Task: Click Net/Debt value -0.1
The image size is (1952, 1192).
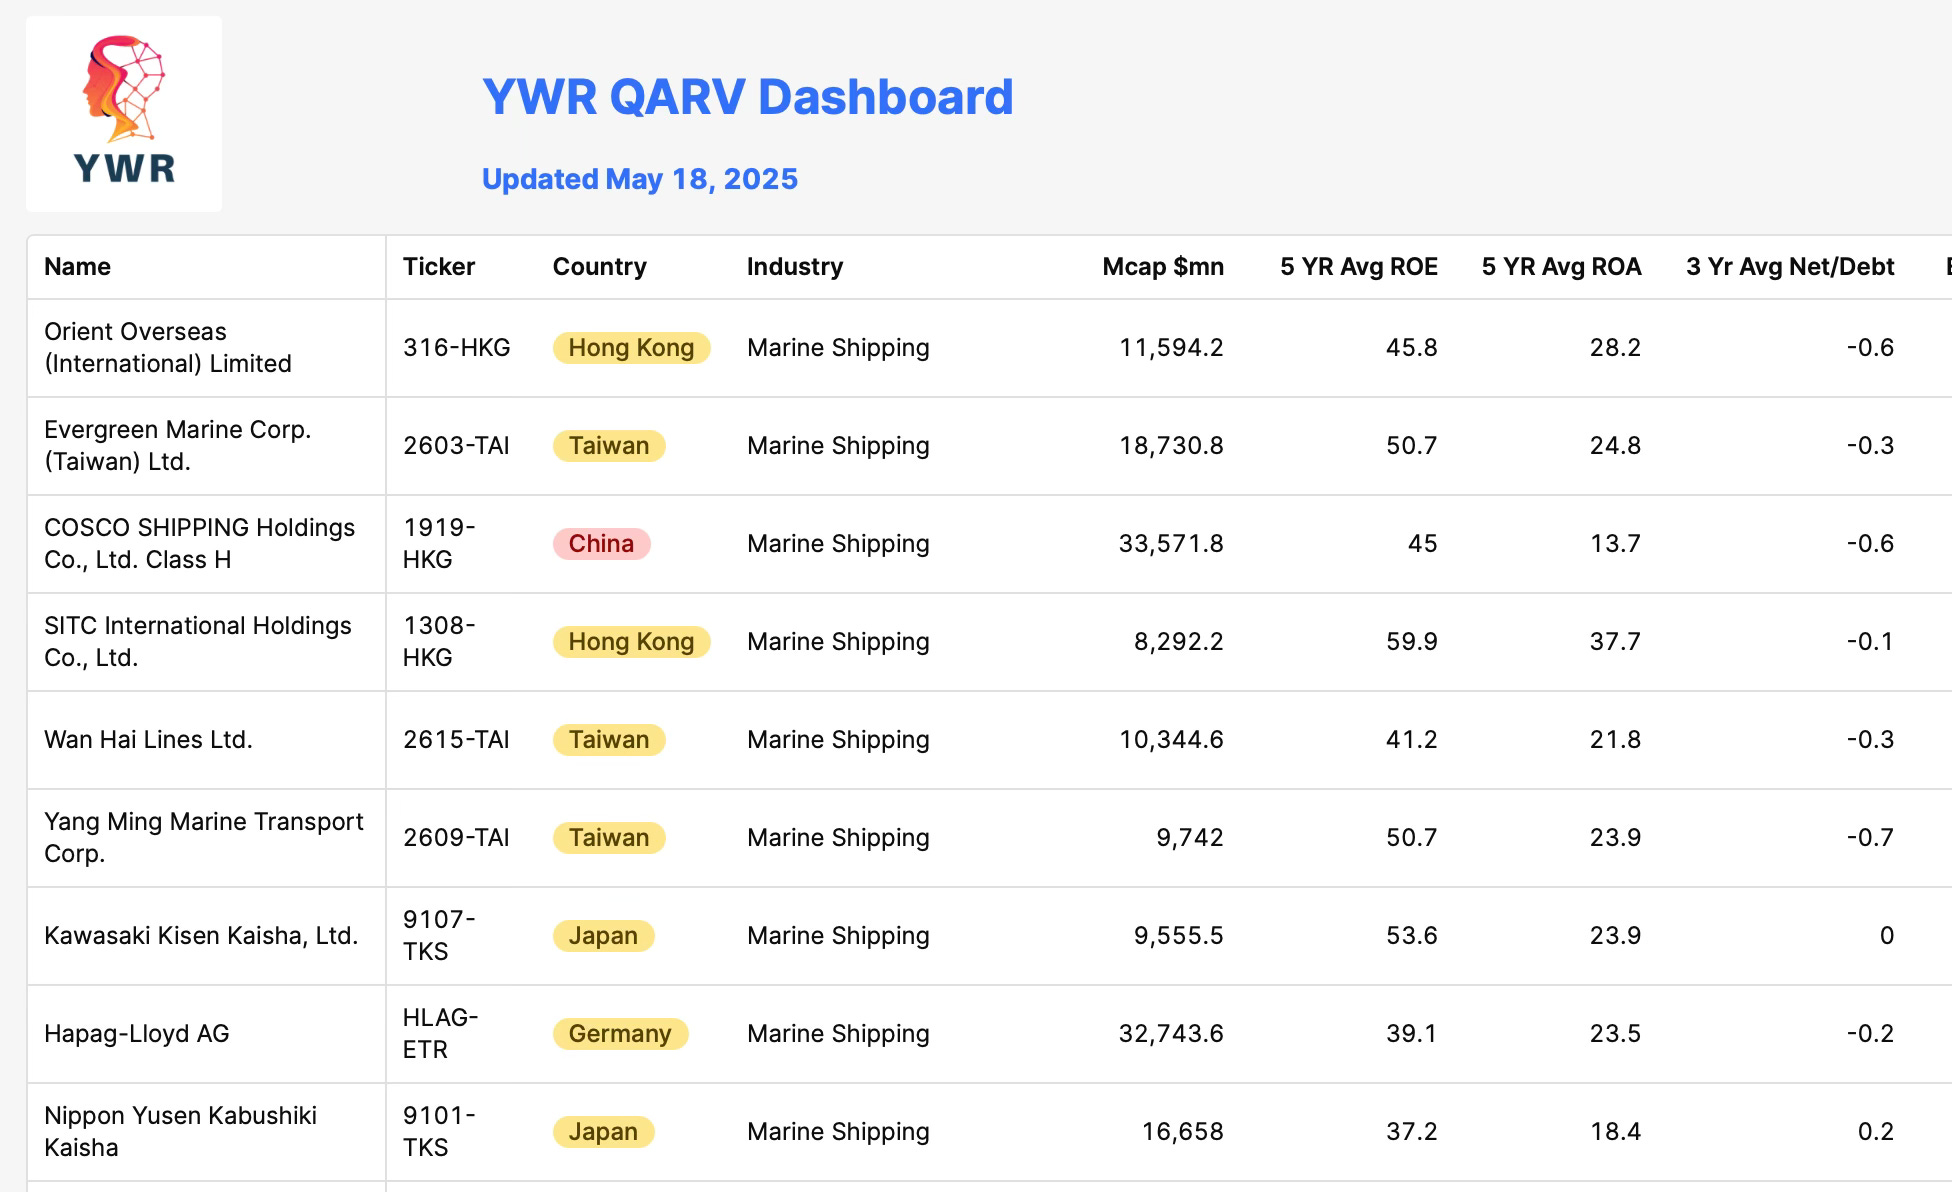Action: [1870, 642]
